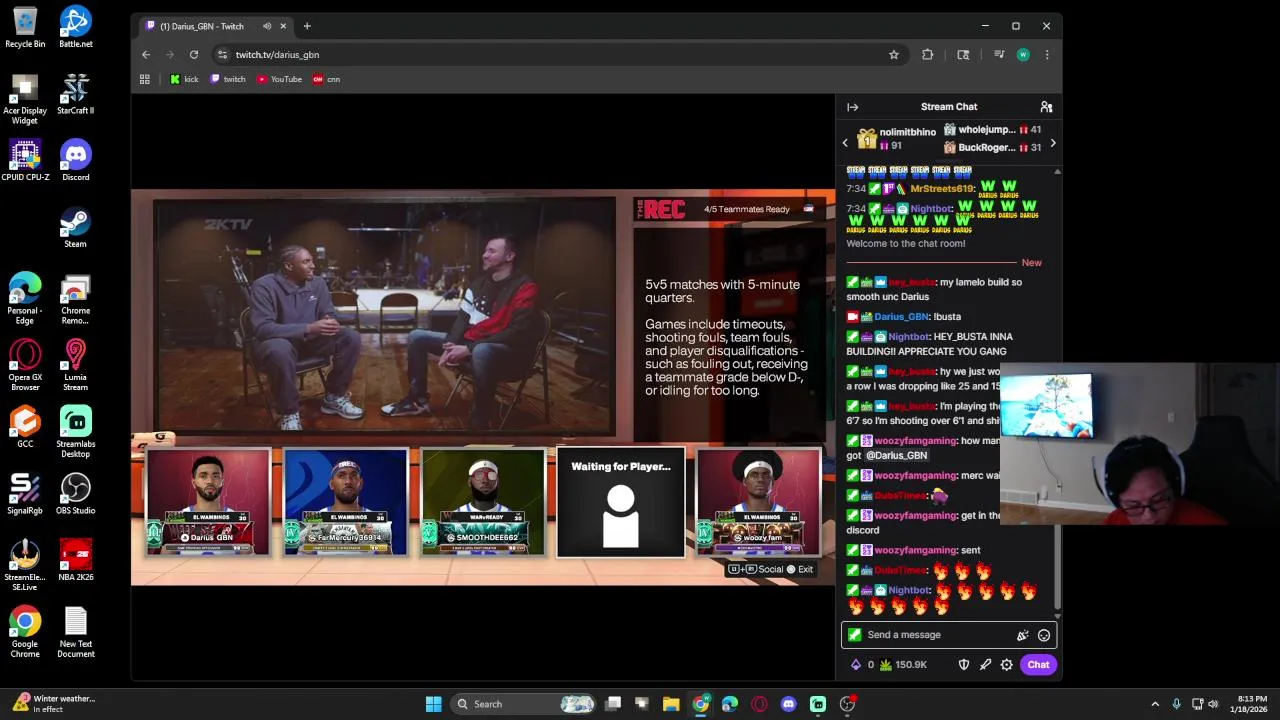
Task: Open the cnn bookmark
Action: pos(326,79)
